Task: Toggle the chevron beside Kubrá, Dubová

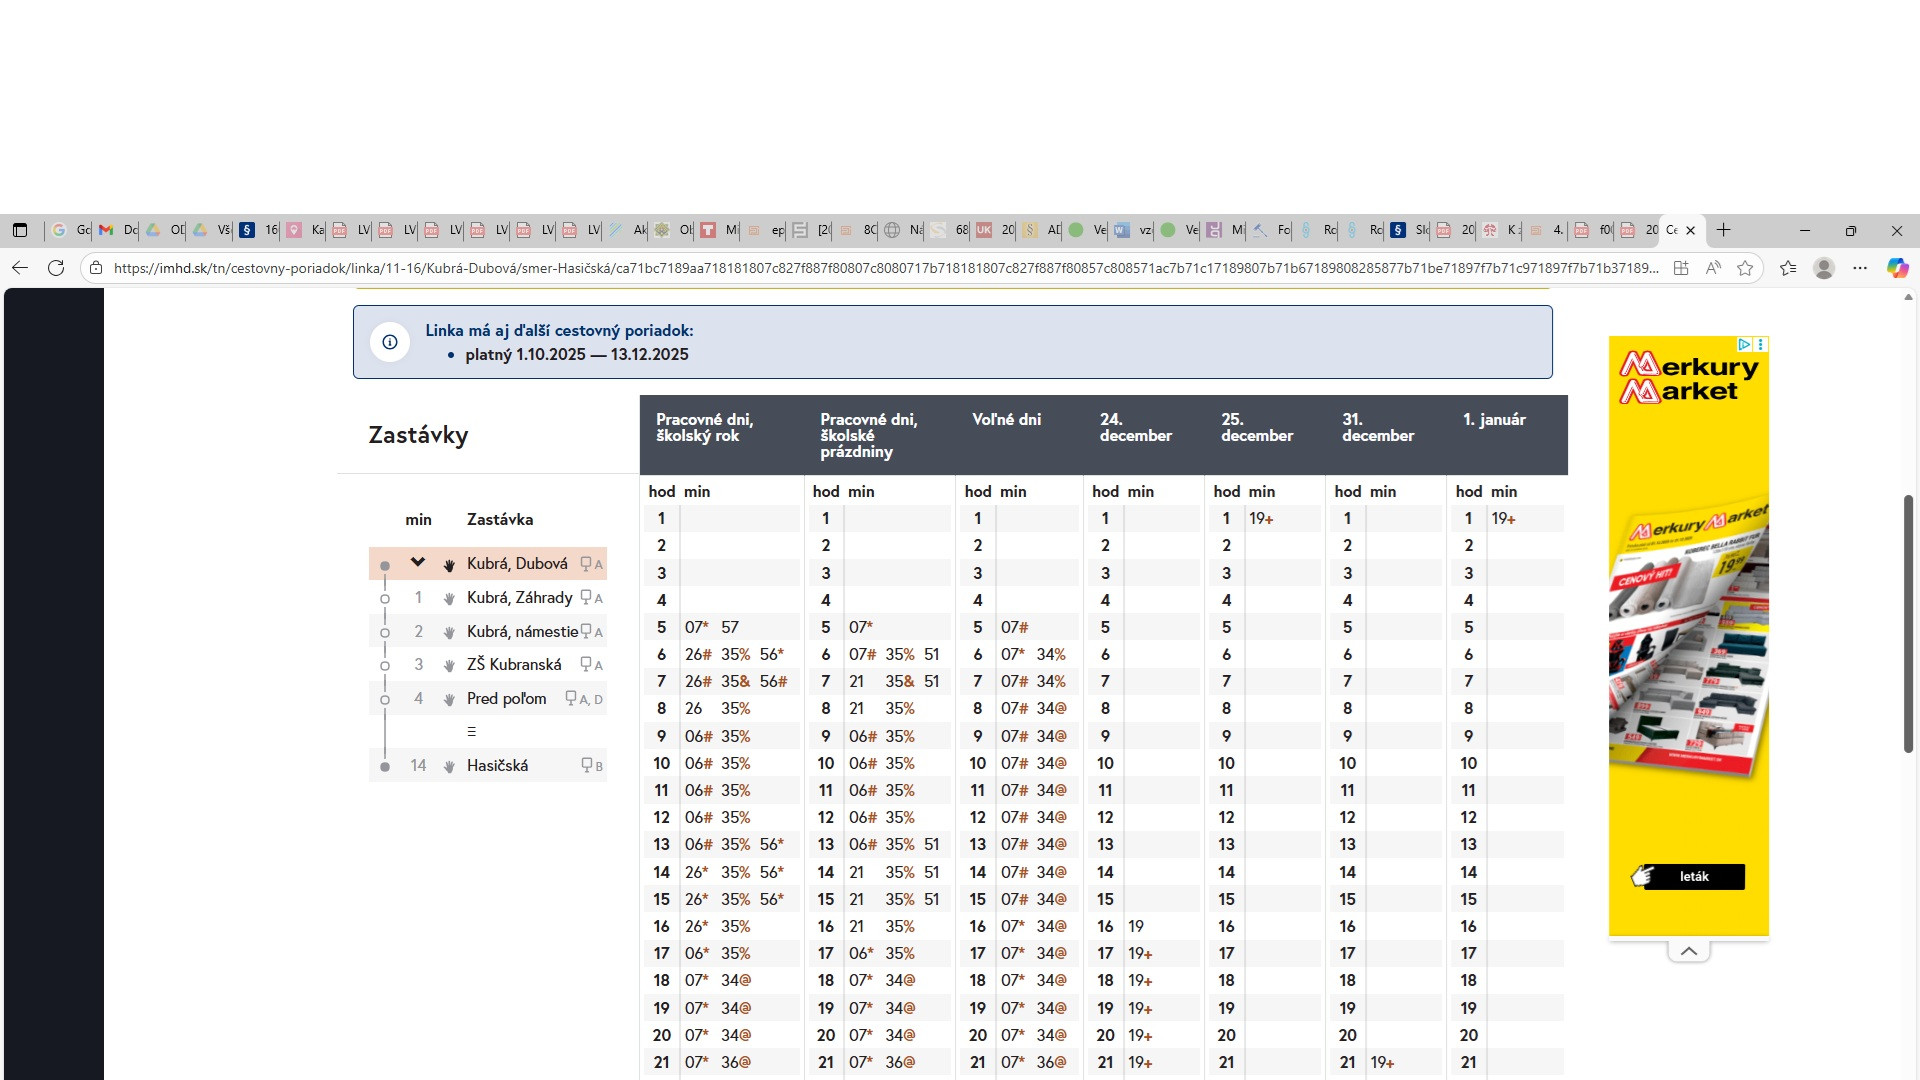Action: click(418, 563)
